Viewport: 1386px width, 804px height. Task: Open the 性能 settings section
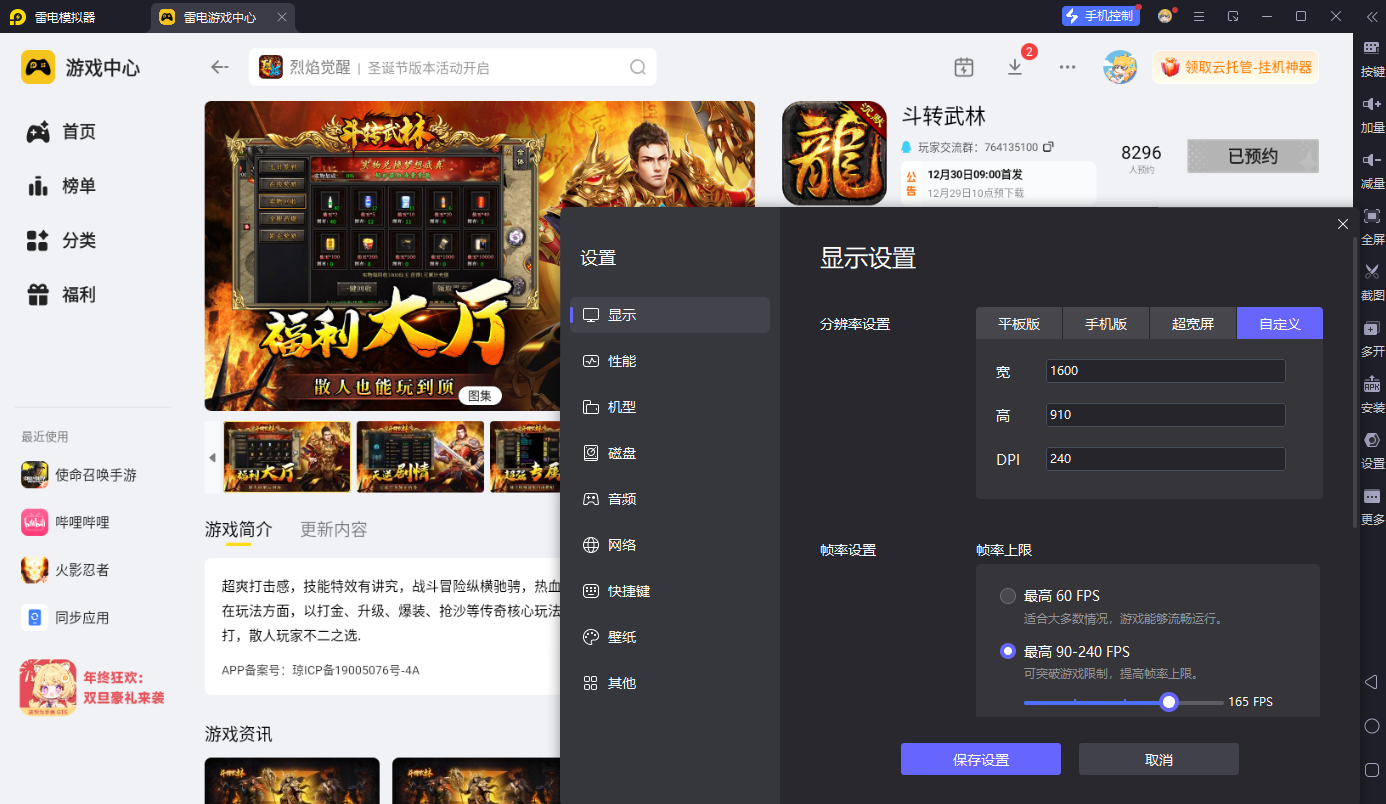pos(670,361)
